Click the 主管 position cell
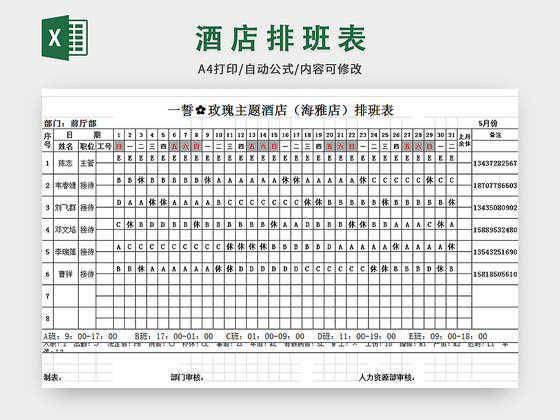560x420 pixels. click(87, 163)
